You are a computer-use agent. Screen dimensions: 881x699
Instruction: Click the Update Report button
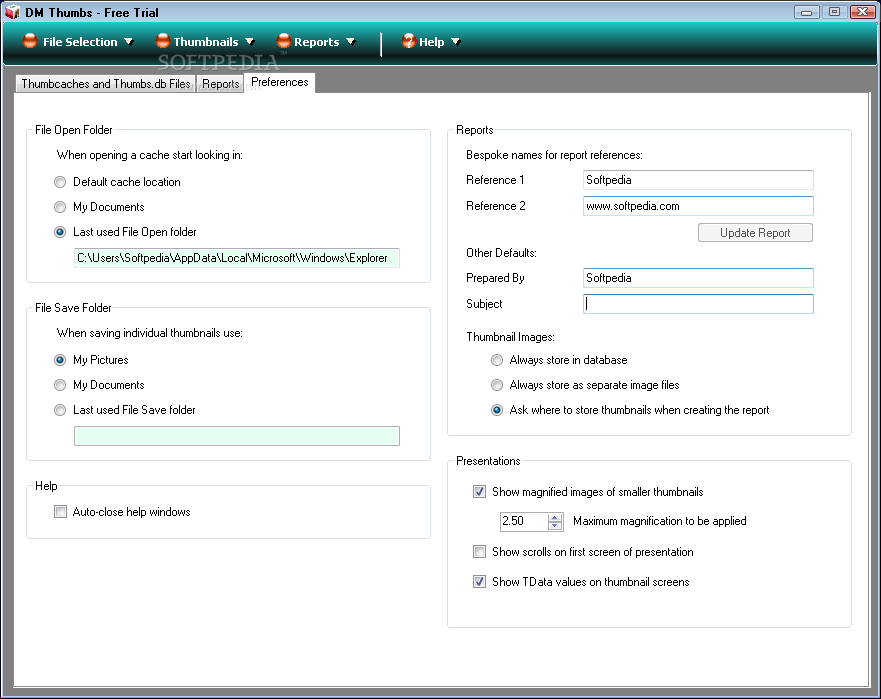tap(755, 233)
